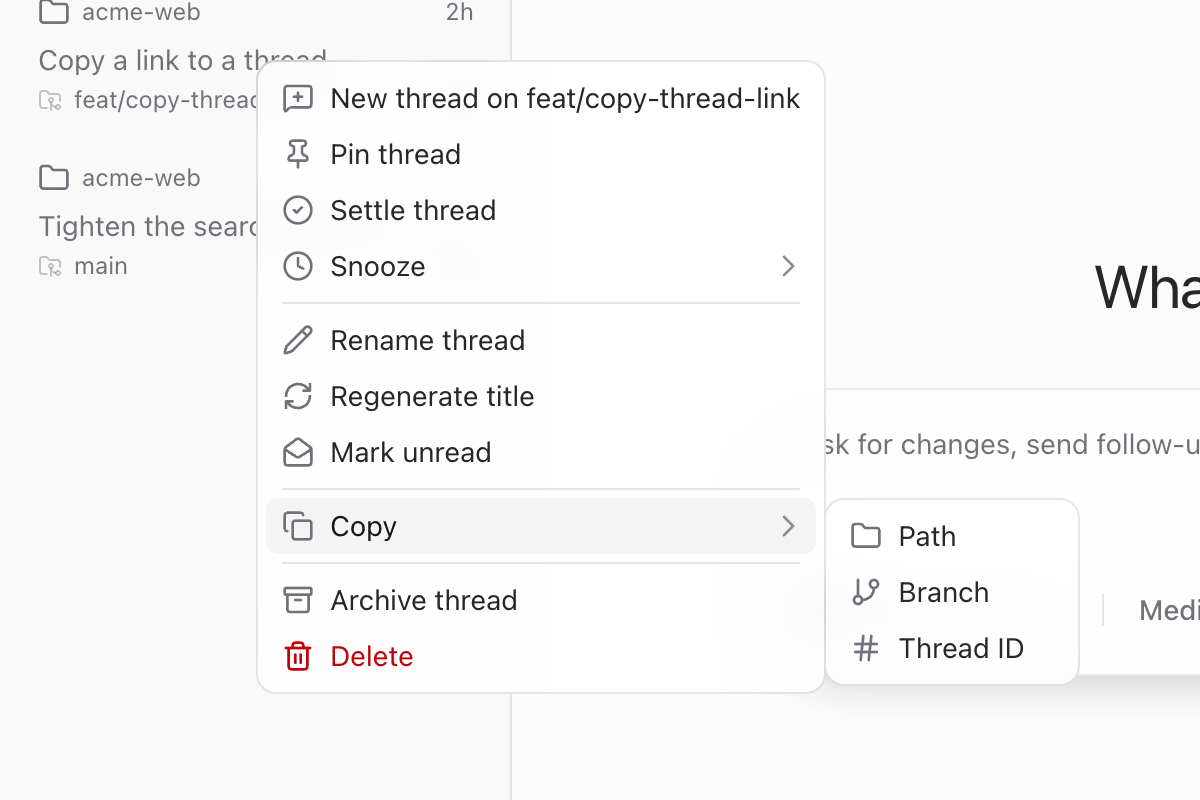
Task: Select Path from the Copy submenu
Action: click(x=952, y=536)
